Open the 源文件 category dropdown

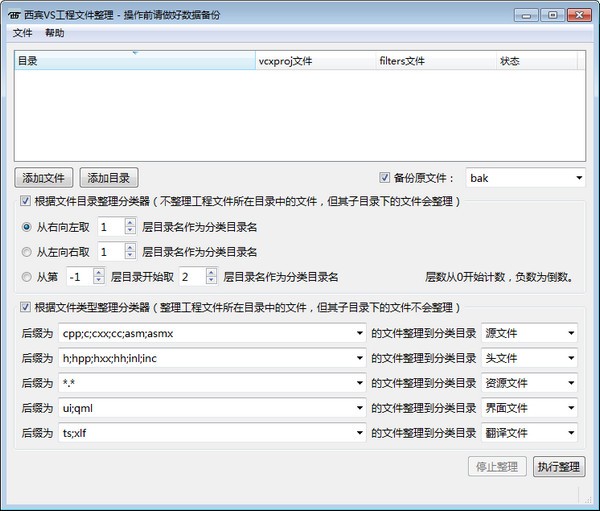click(x=571, y=333)
